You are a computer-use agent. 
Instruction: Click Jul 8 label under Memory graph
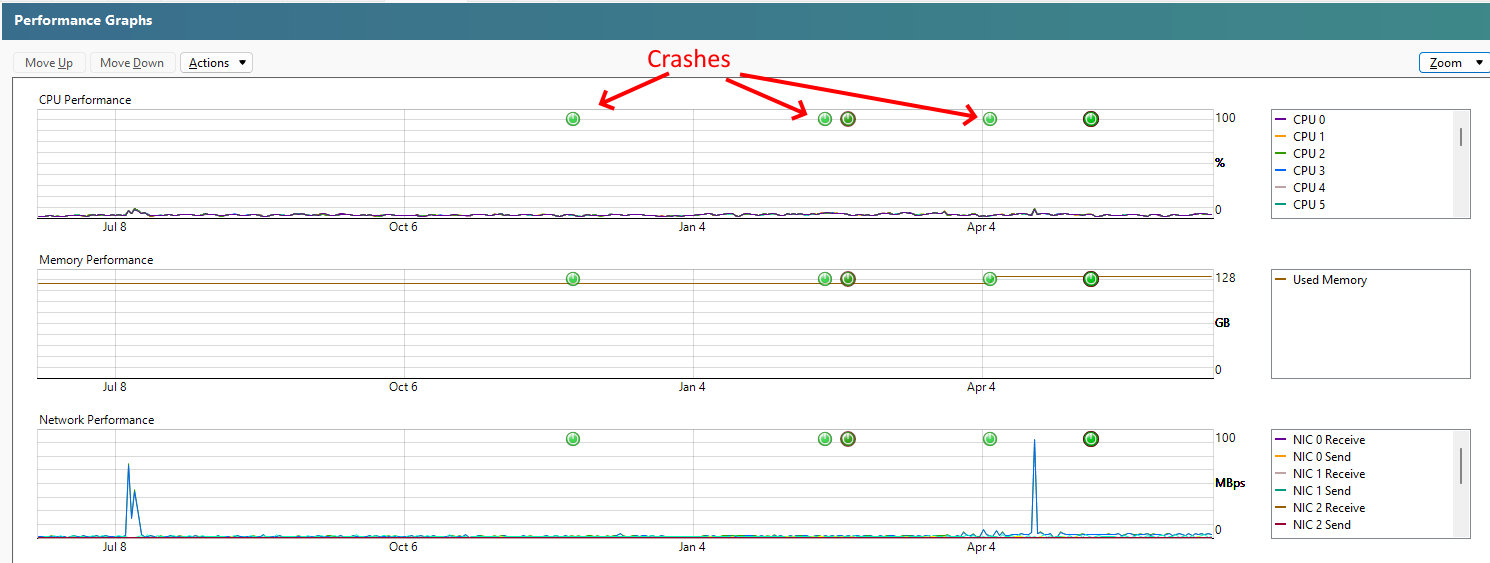tap(114, 387)
